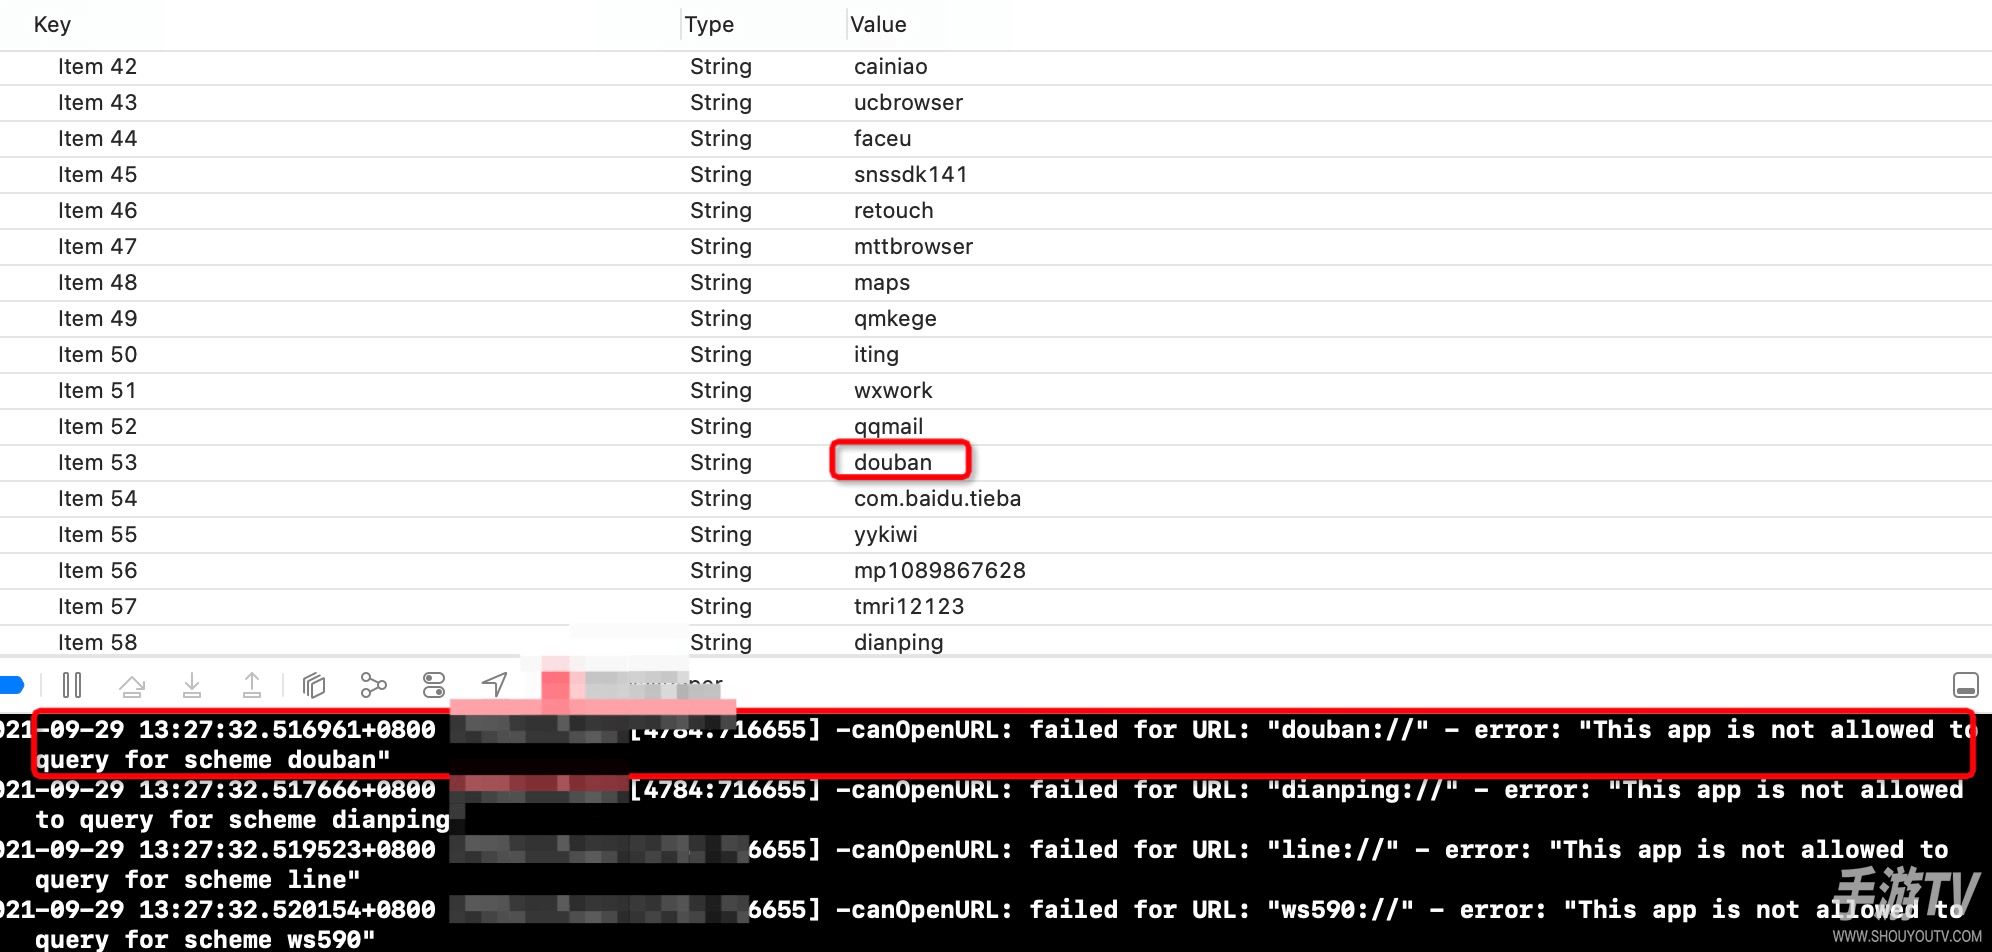The image size is (1992, 952).
Task: Select the Item 48 key
Action: click(97, 283)
